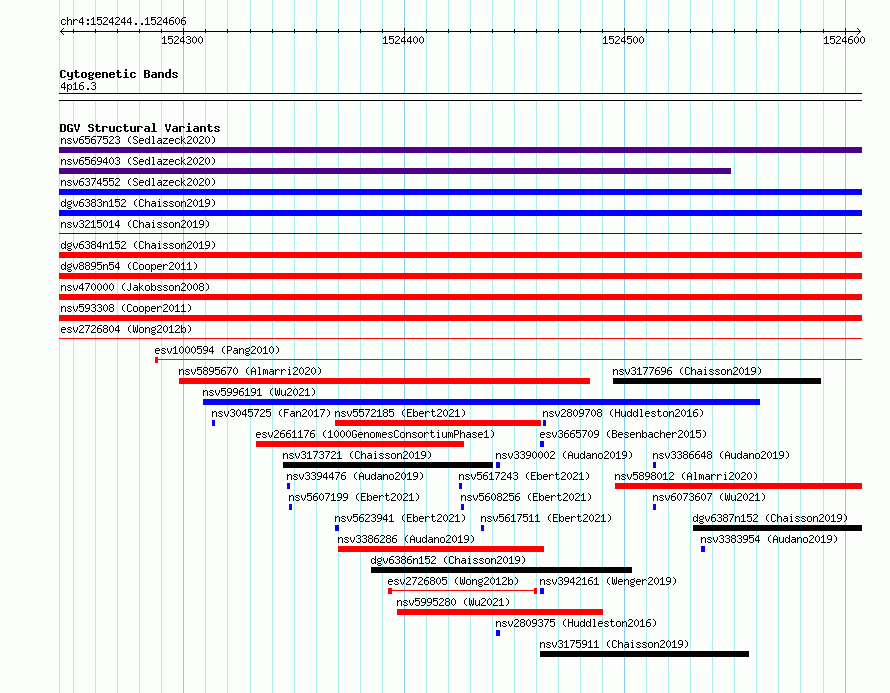
Task: Click the dgv6383n152 (Chaisson2019) label
Action: (x=138, y=203)
